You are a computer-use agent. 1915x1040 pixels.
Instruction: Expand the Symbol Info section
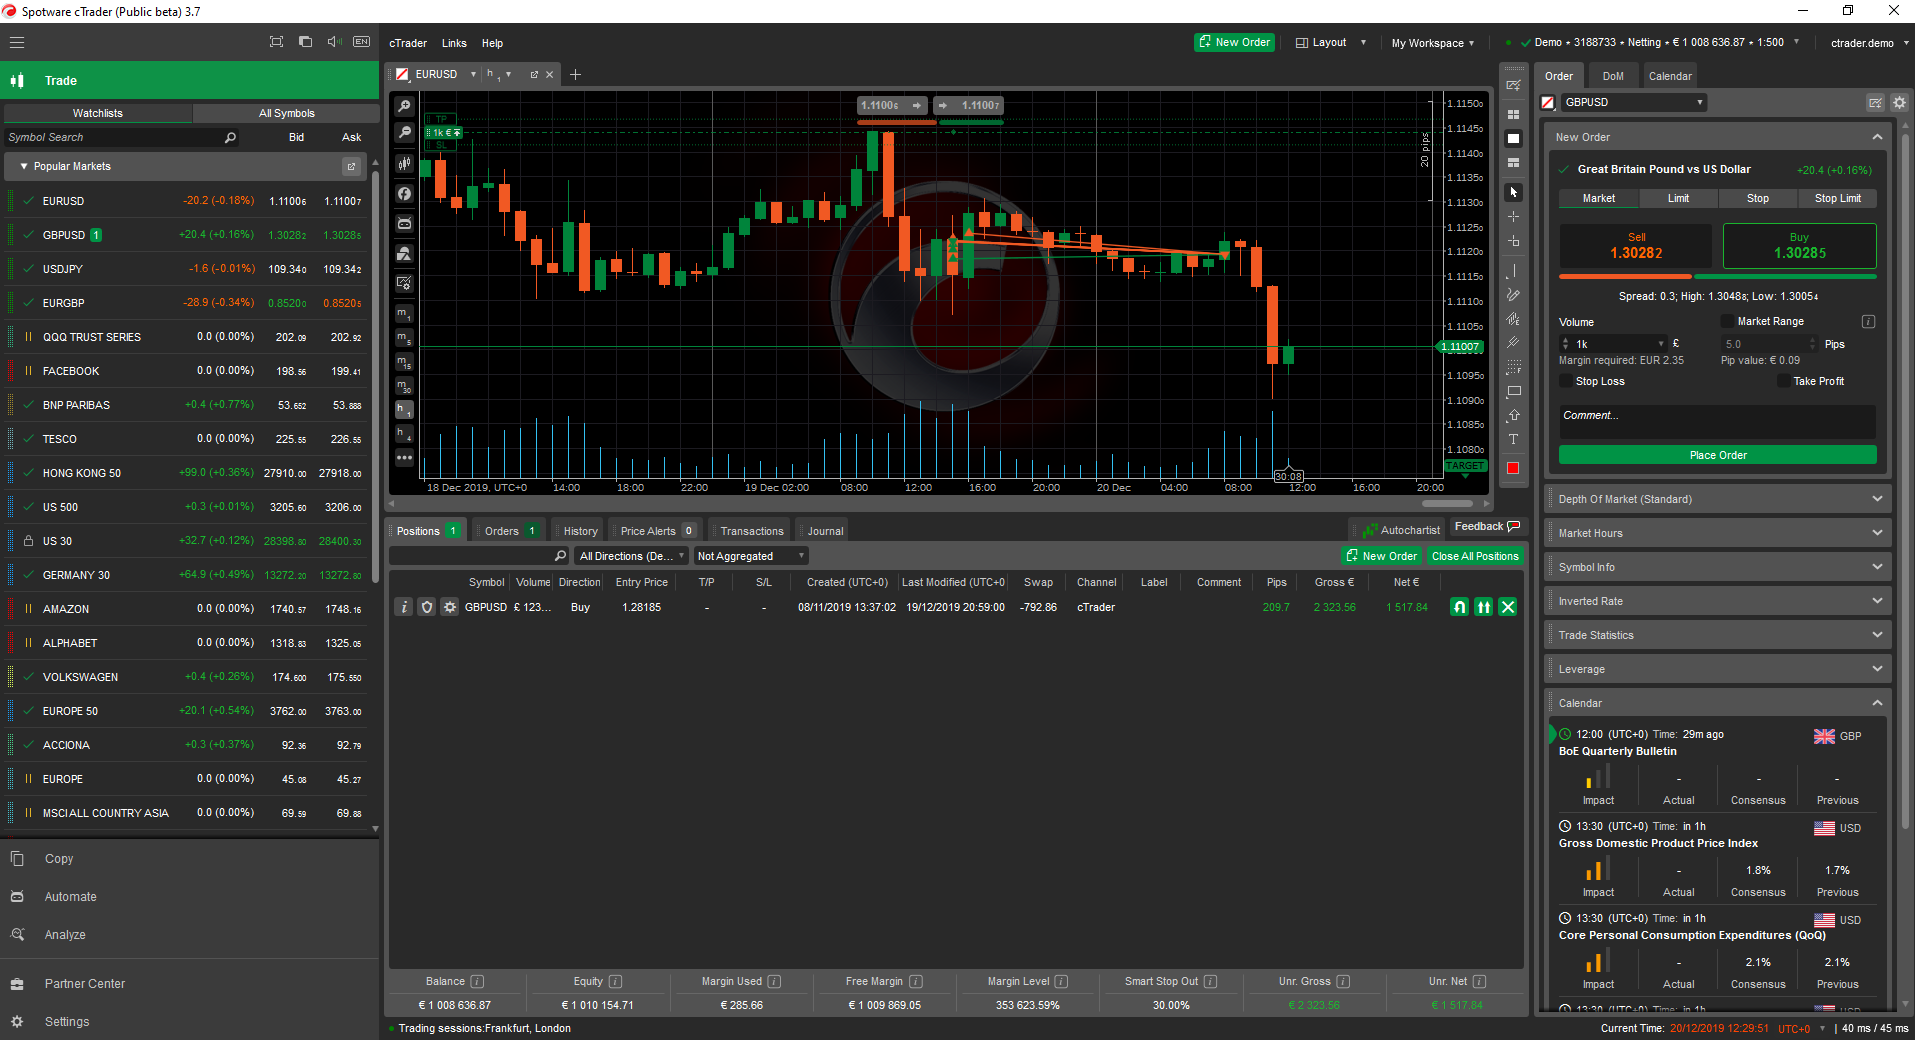(1718, 567)
